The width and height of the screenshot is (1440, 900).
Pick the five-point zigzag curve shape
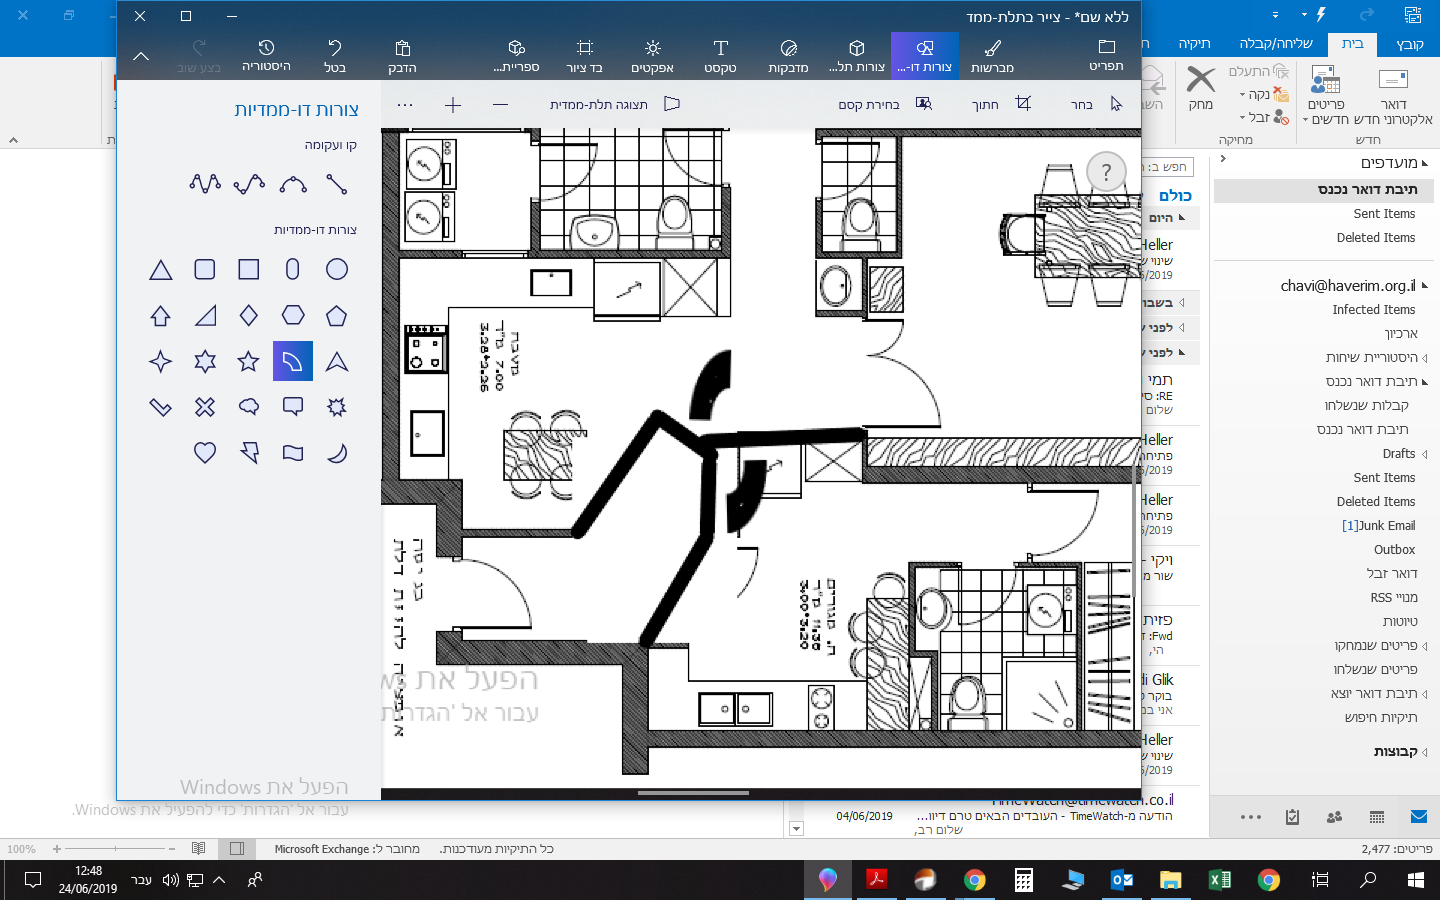[x=205, y=184]
